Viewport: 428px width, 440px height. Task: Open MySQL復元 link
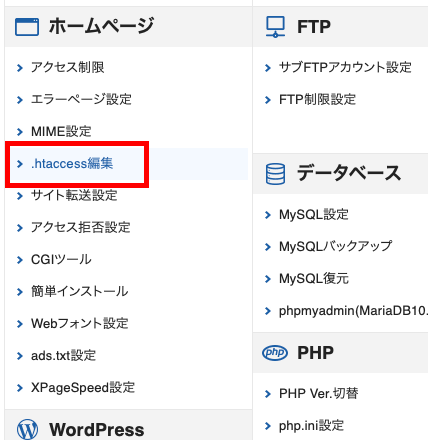pos(314,278)
